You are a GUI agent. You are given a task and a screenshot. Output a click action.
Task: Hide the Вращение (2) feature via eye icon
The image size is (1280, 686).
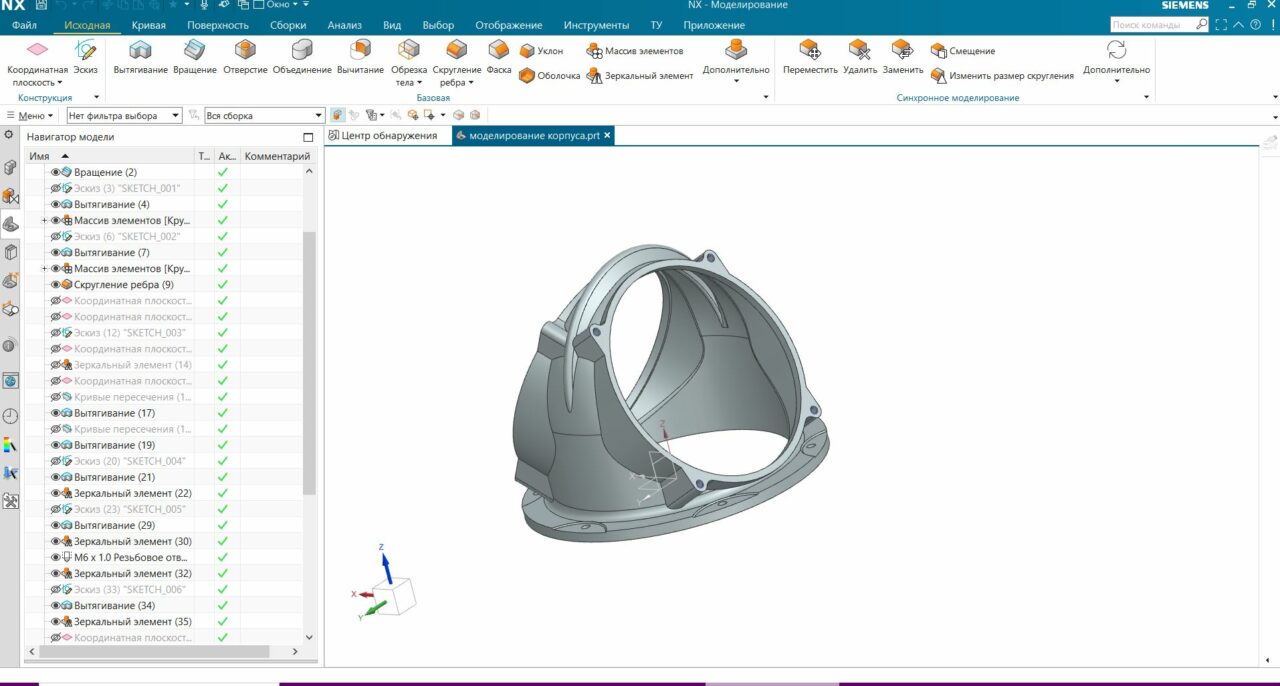click(x=56, y=173)
